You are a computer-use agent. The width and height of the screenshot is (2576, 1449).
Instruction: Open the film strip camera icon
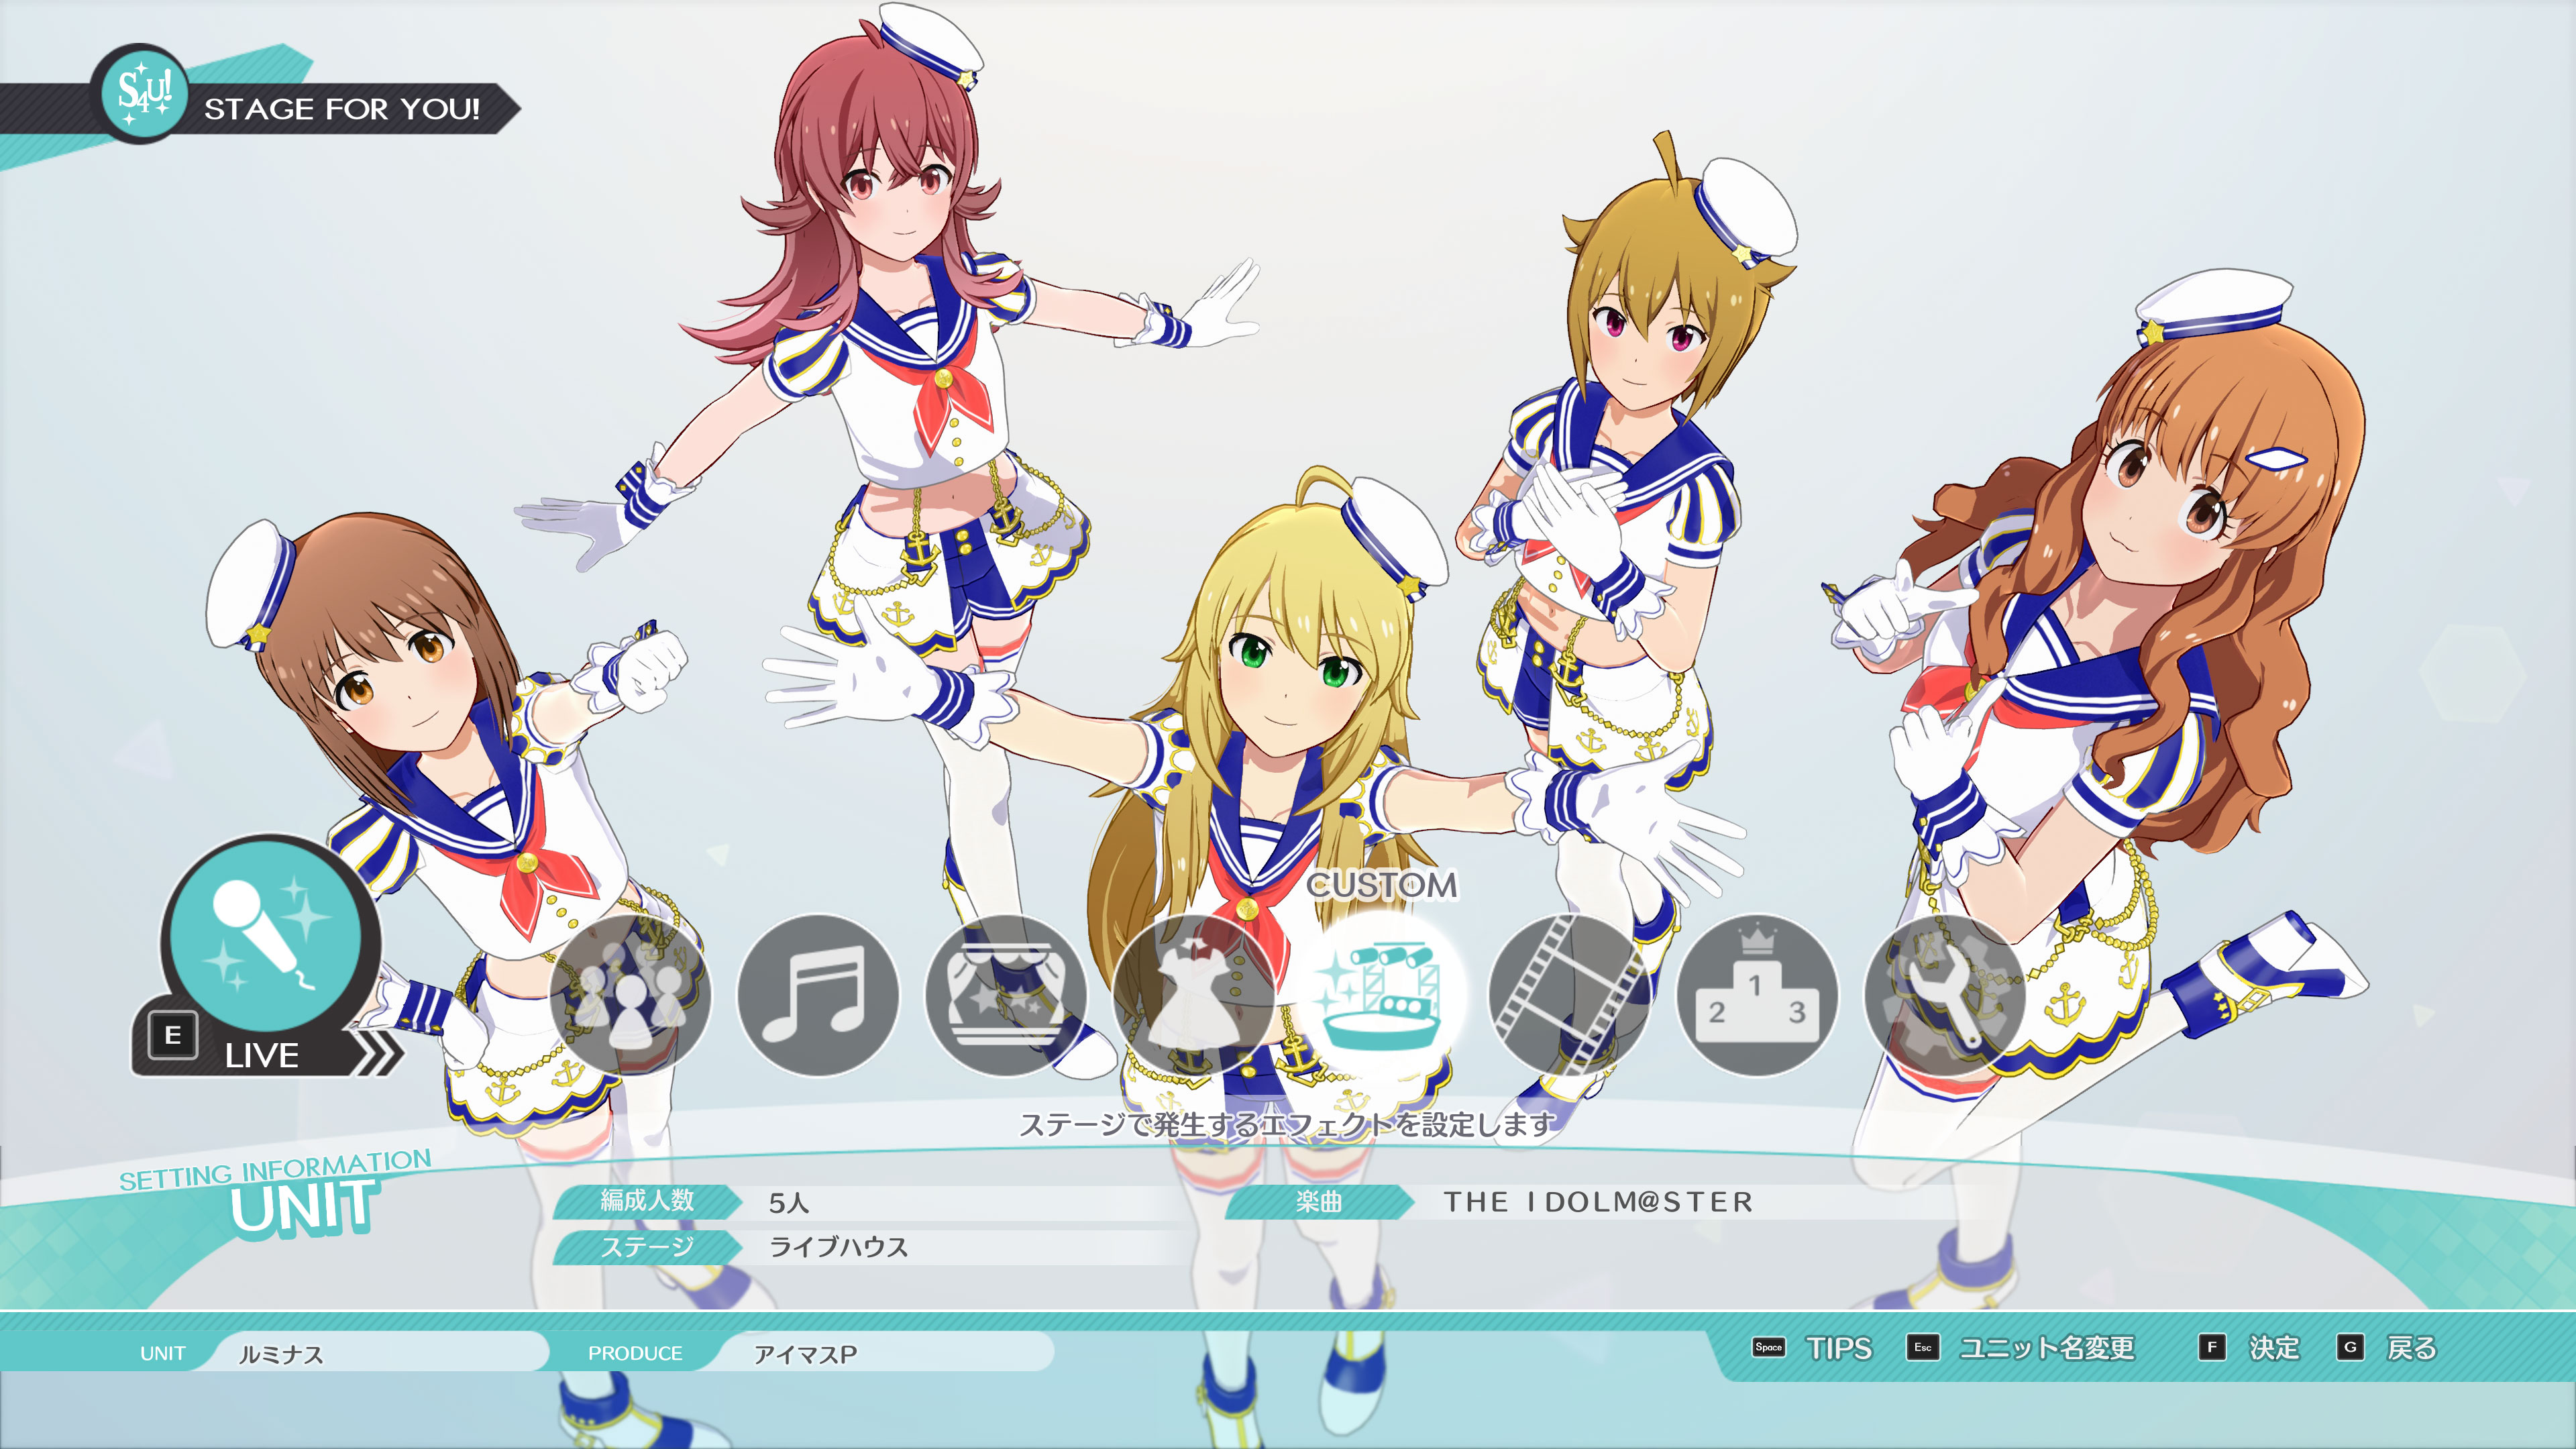pyautogui.click(x=1569, y=996)
